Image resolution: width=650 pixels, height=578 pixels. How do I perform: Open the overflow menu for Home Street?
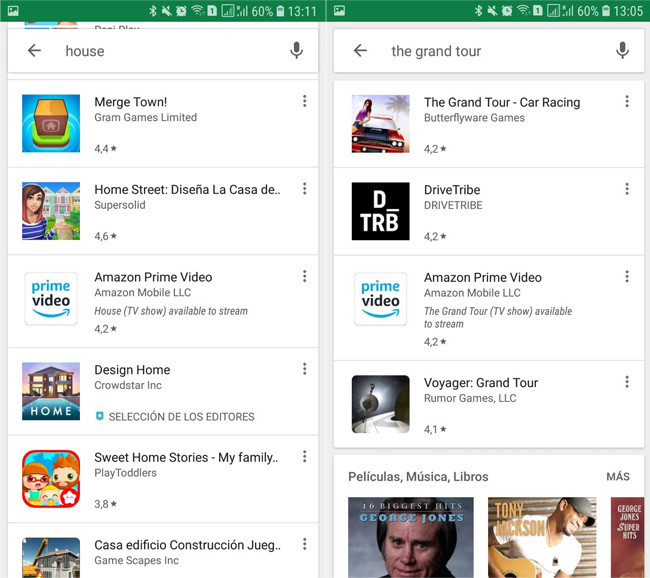tap(305, 189)
